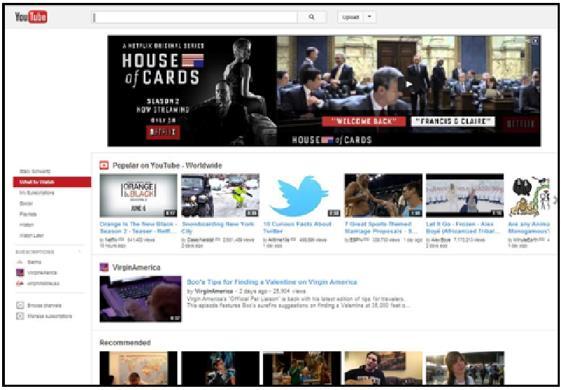Close the House of Cards banner ad
This screenshot has height=390, width=561.
[535, 41]
